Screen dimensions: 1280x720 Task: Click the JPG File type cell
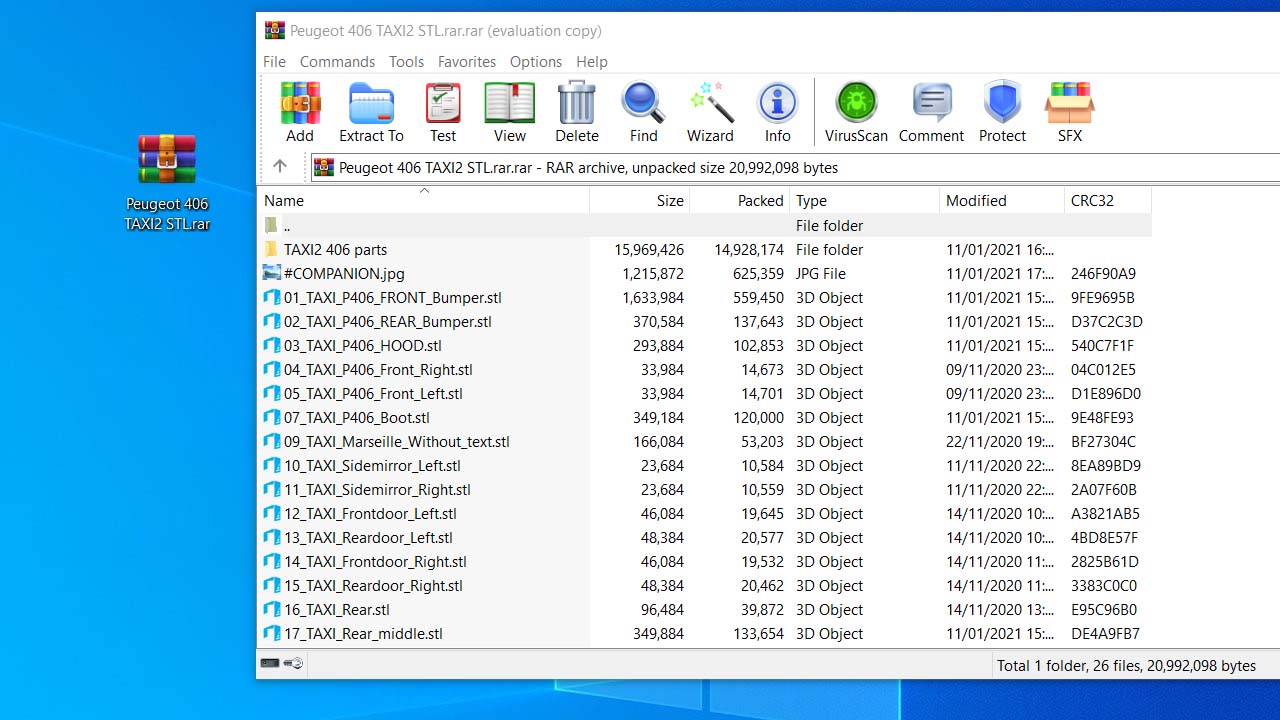[821, 273]
